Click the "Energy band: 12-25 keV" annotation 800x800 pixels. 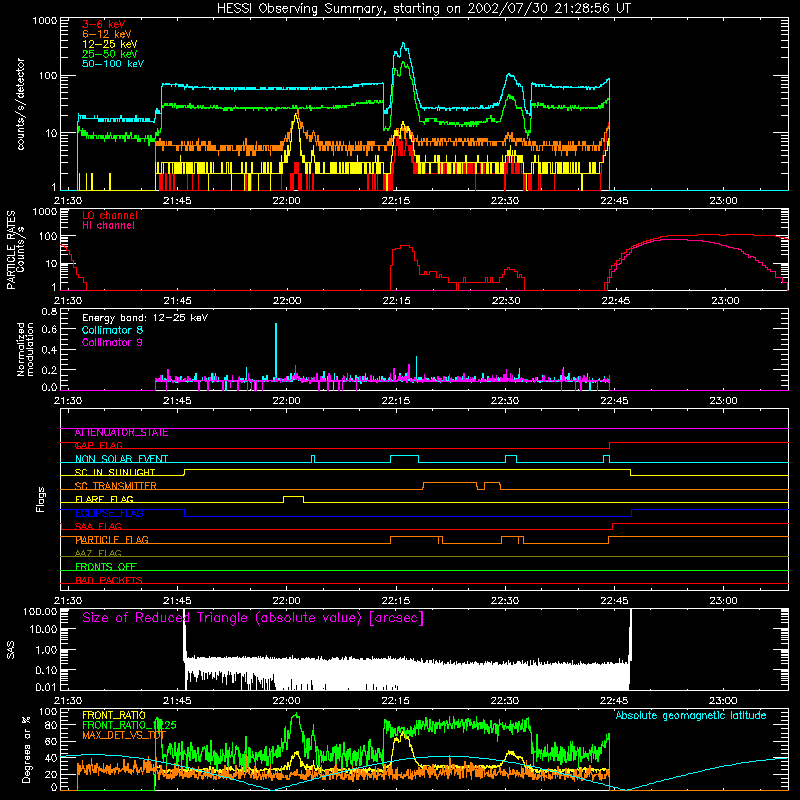[145, 318]
